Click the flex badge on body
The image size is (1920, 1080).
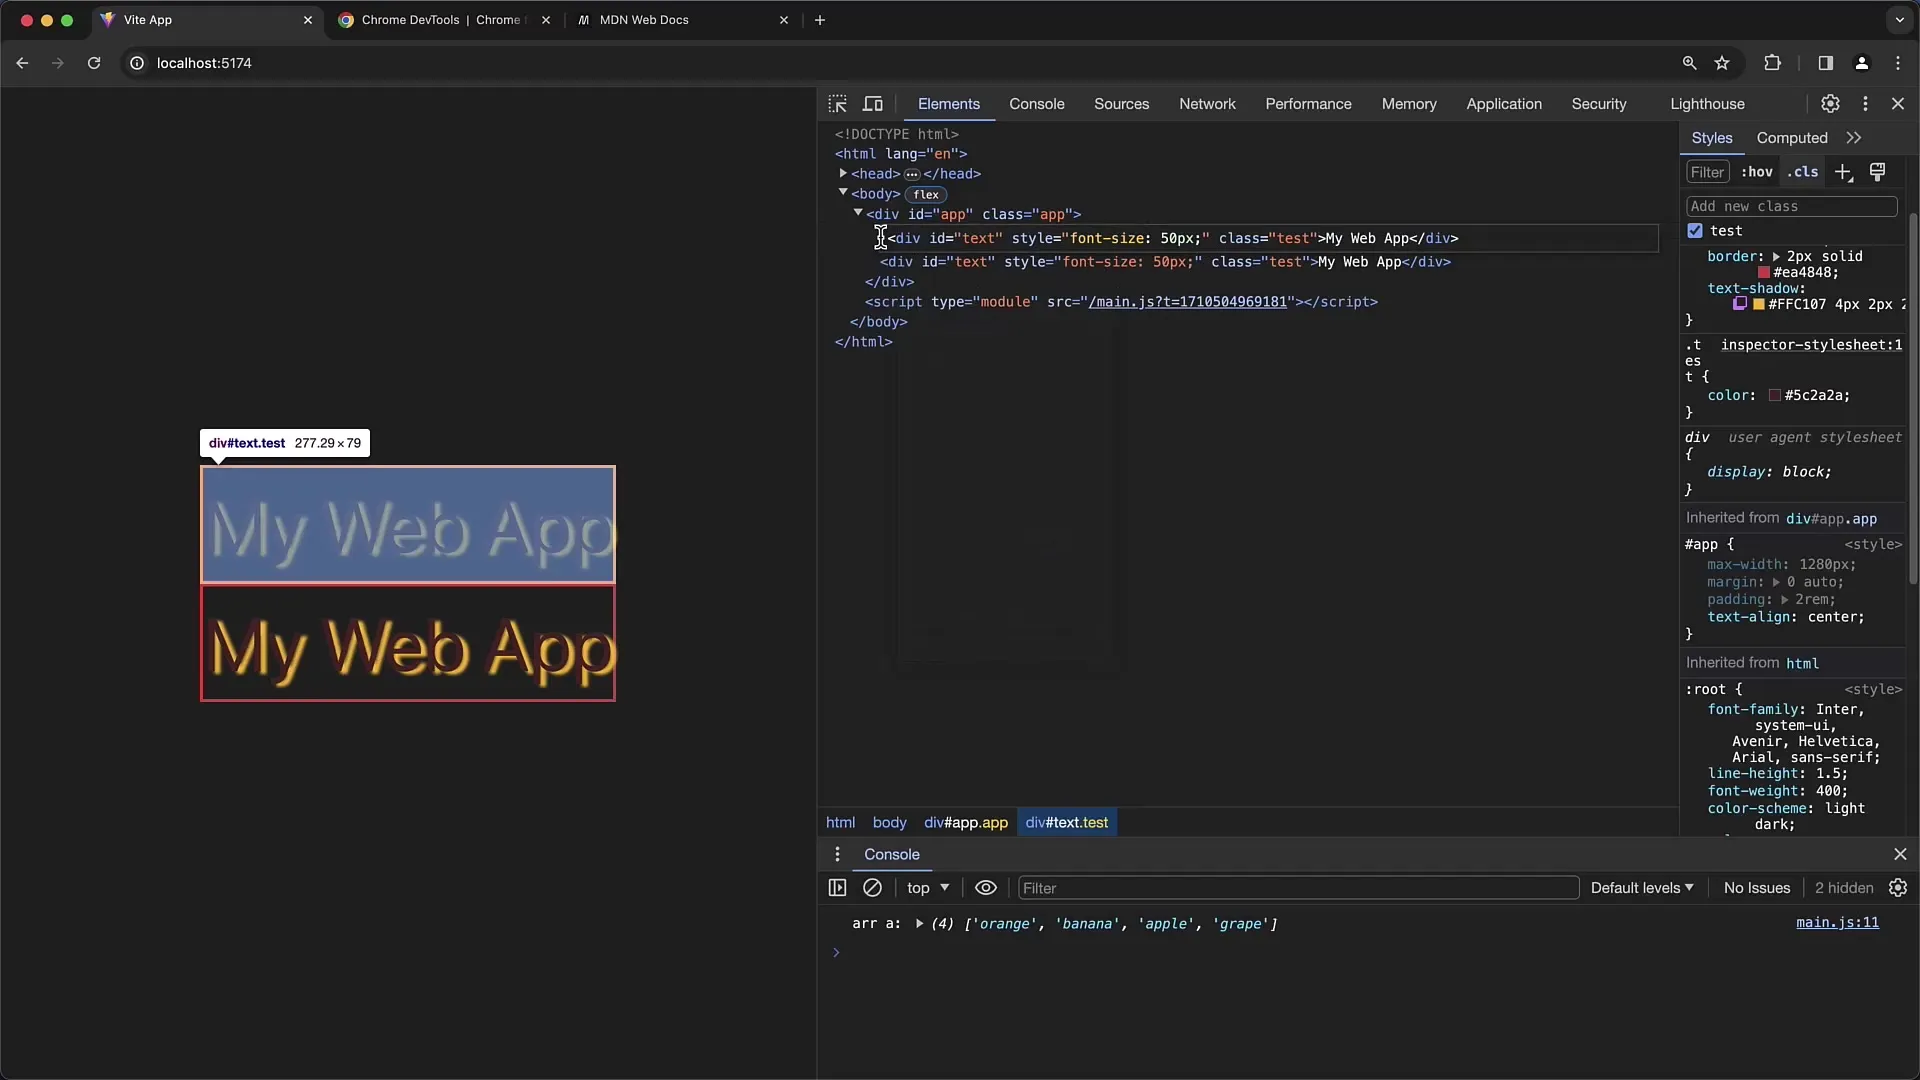click(x=926, y=194)
